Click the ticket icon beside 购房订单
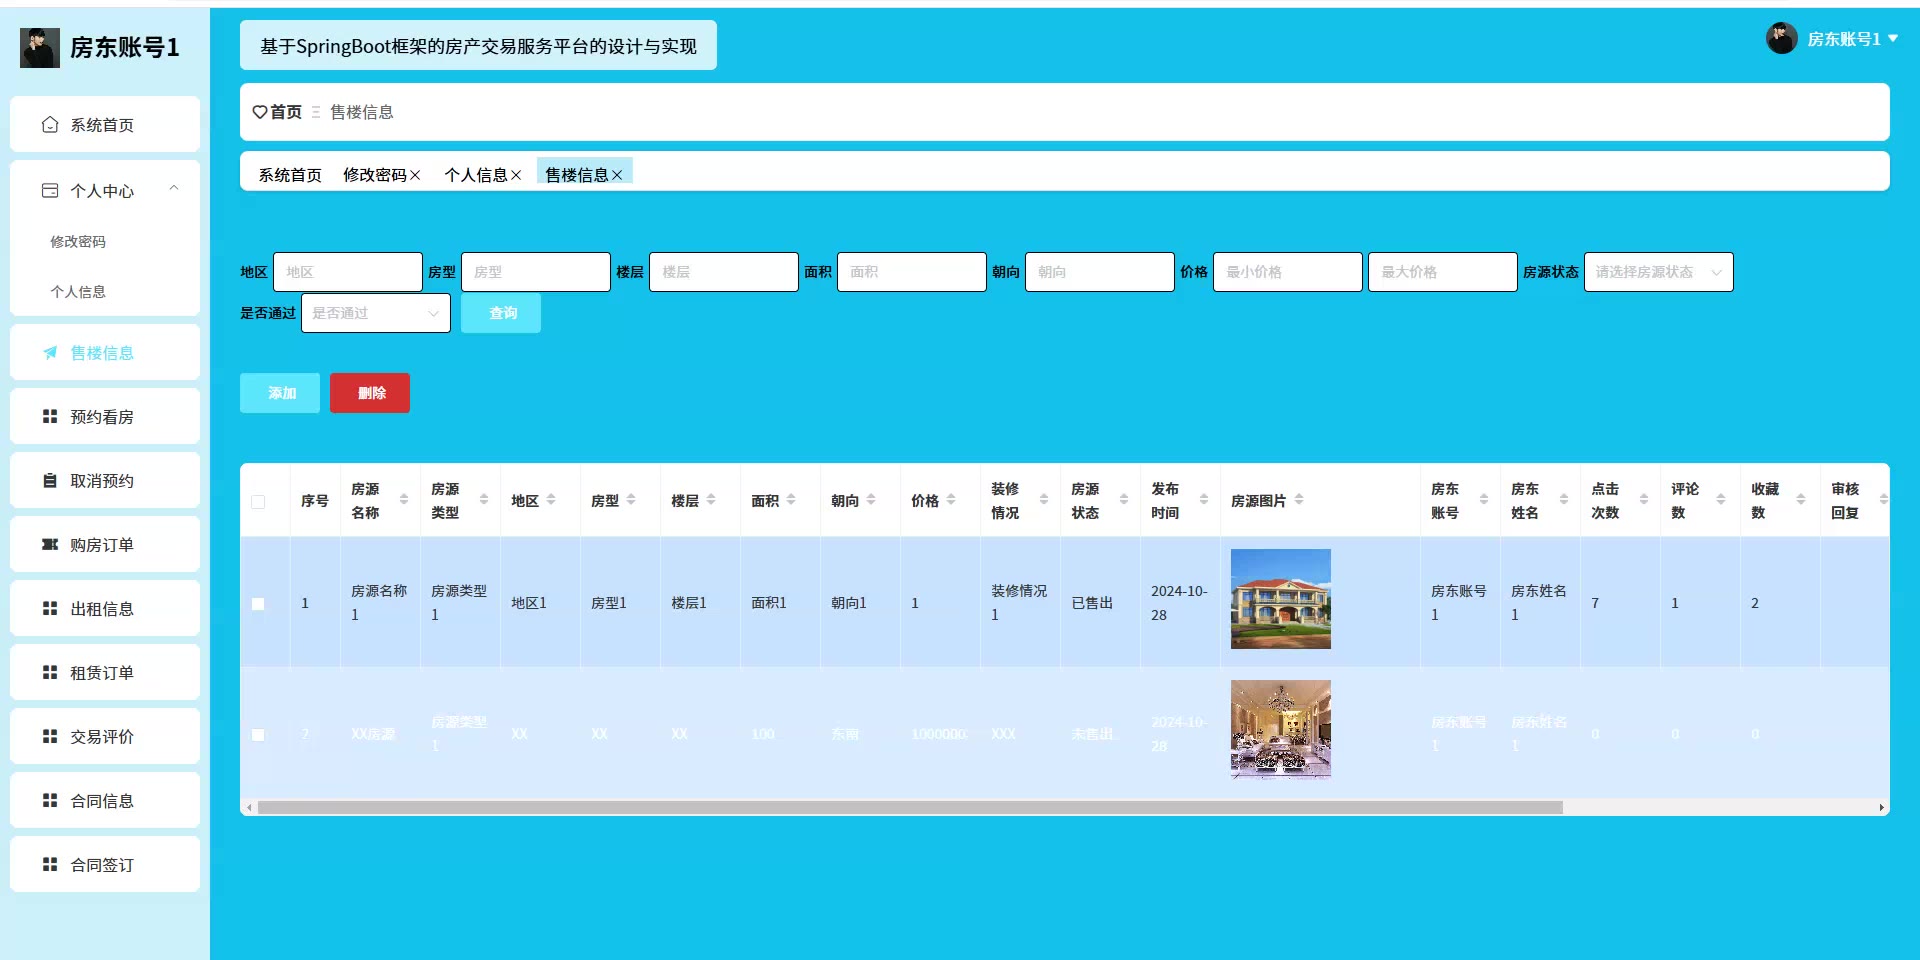The image size is (1920, 960). click(x=50, y=544)
